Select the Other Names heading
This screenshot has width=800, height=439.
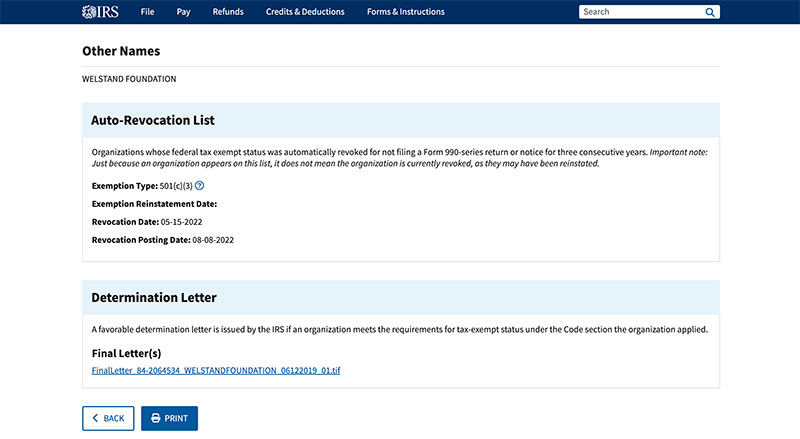(121, 51)
